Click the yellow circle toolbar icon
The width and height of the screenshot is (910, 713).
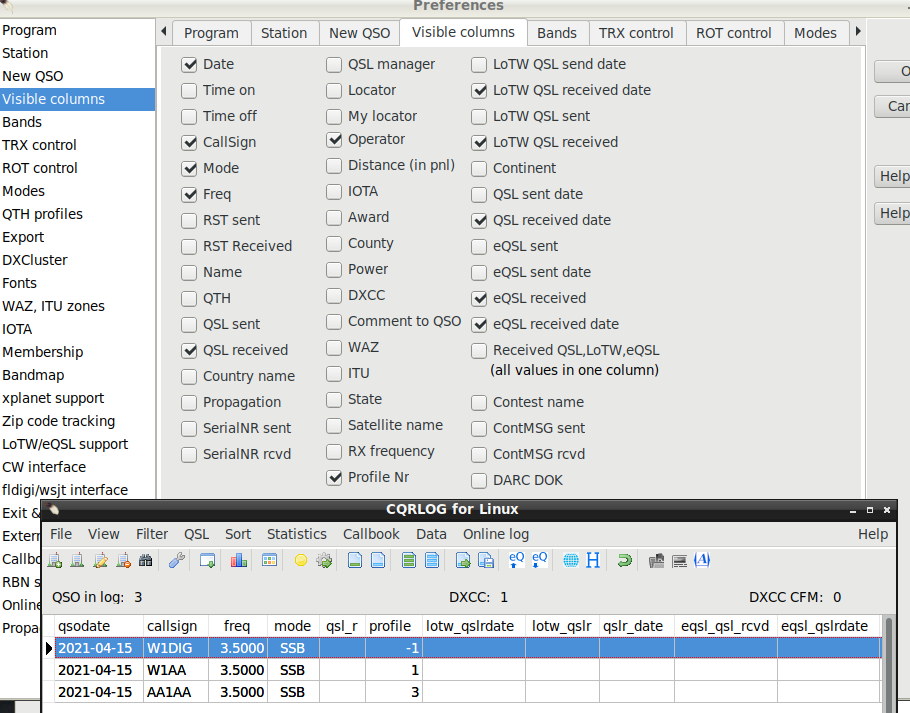[301, 560]
